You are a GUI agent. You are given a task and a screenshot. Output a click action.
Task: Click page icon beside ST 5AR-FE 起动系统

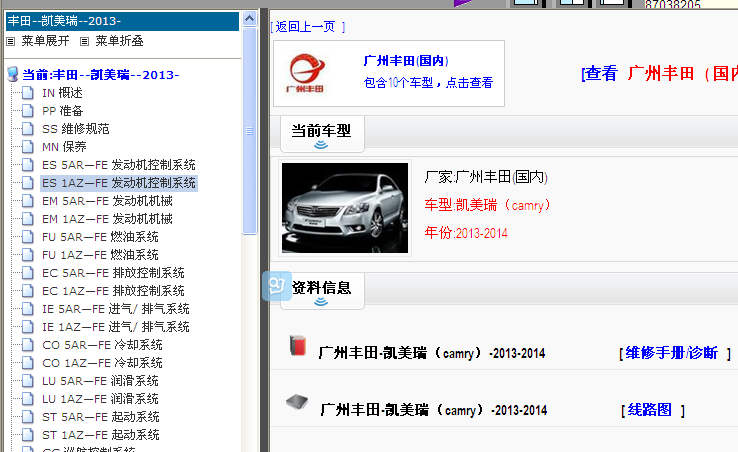click(x=28, y=417)
